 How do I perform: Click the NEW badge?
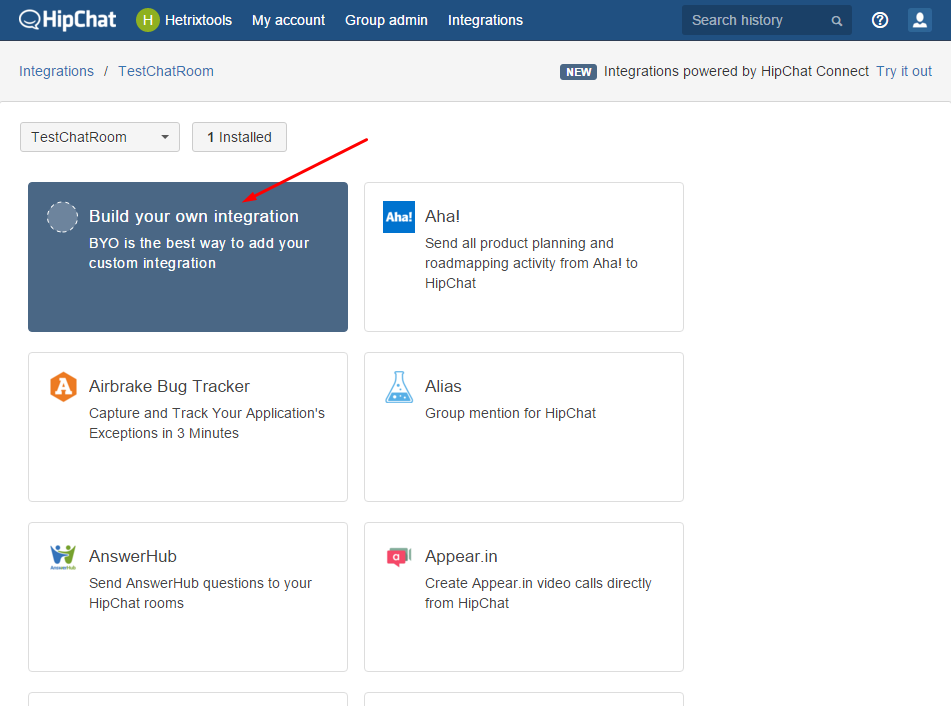(578, 72)
